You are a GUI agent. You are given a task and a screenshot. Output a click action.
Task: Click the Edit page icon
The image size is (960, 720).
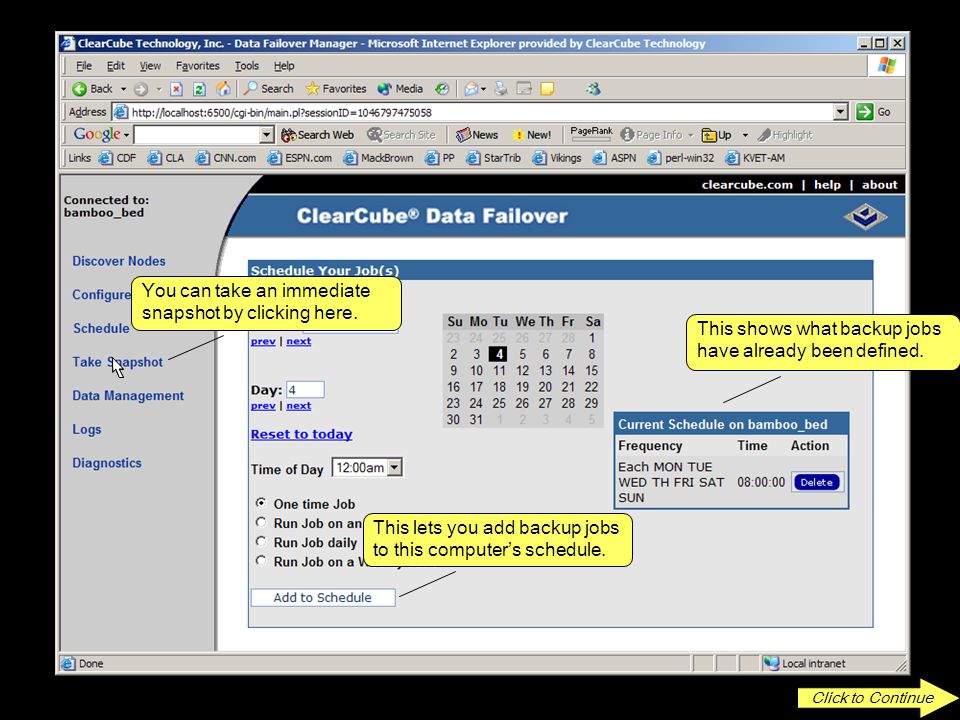pos(524,89)
